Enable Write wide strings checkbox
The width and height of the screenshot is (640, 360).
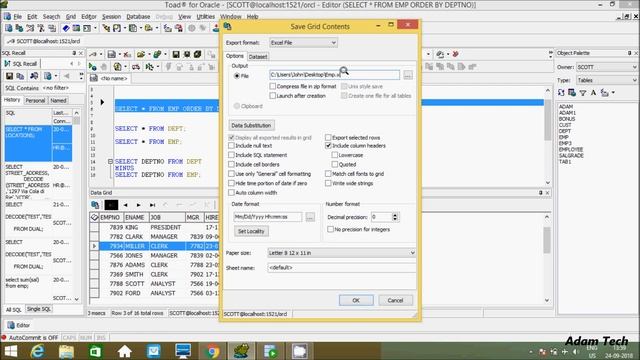click(328, 183)
